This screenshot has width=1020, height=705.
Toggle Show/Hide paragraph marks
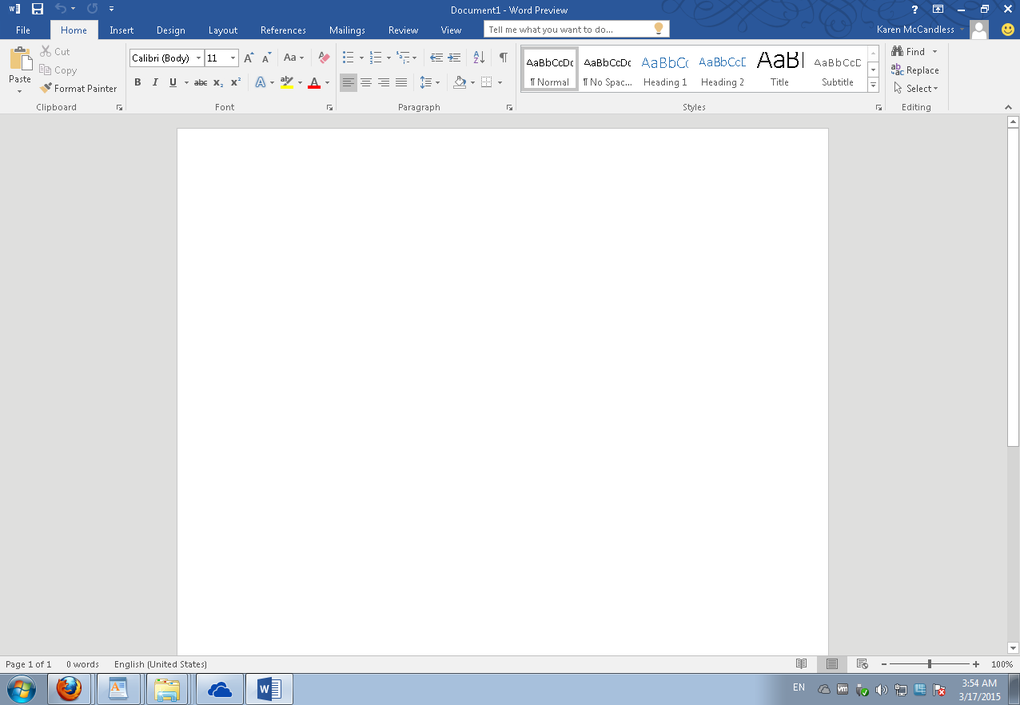coord(503,58)
